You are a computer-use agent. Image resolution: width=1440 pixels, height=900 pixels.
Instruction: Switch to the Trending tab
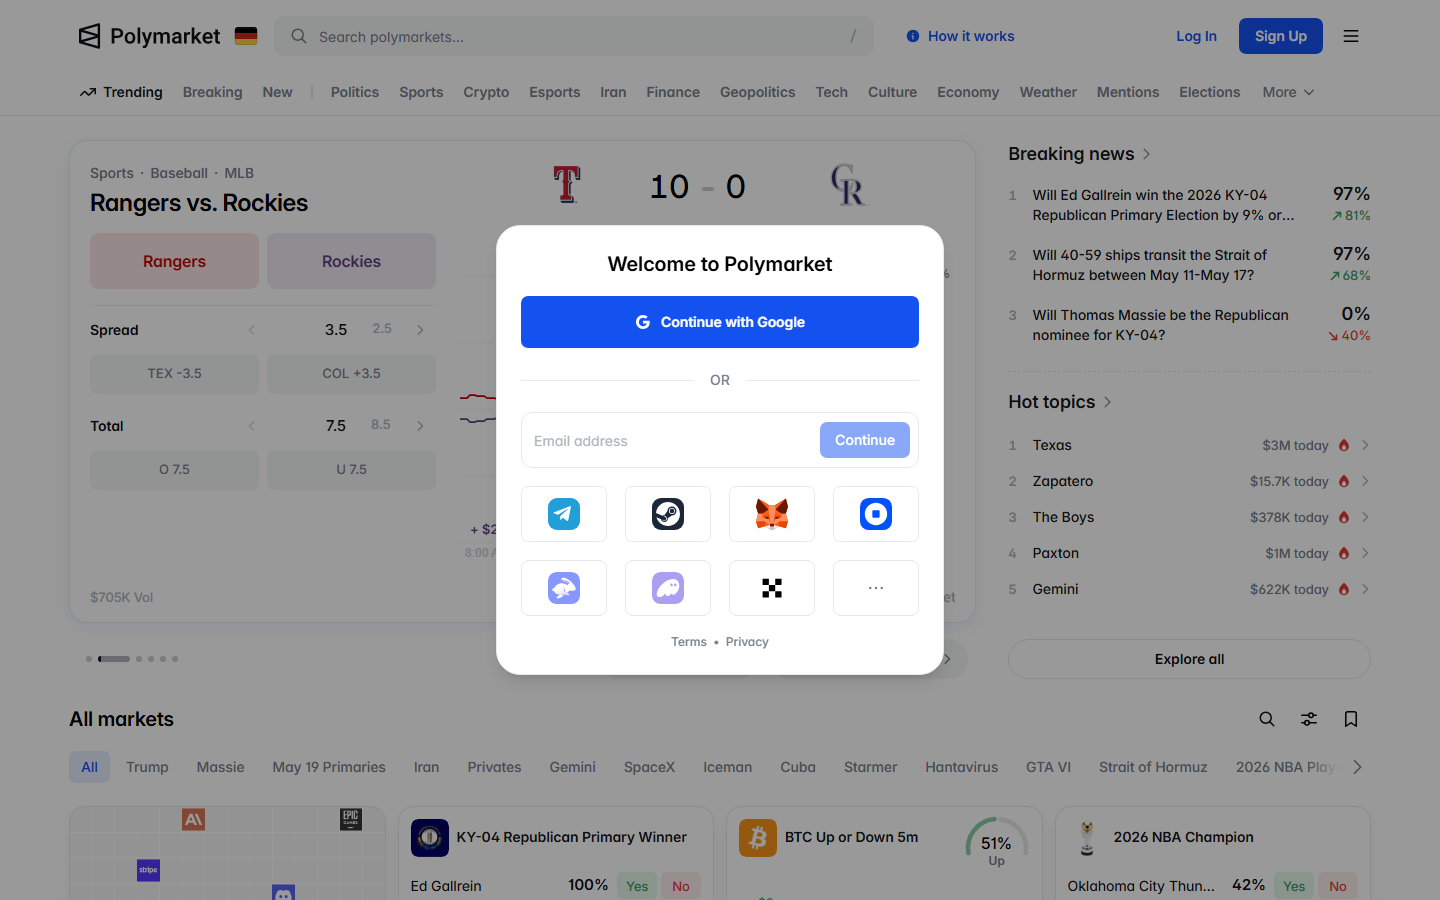(121, 92)
